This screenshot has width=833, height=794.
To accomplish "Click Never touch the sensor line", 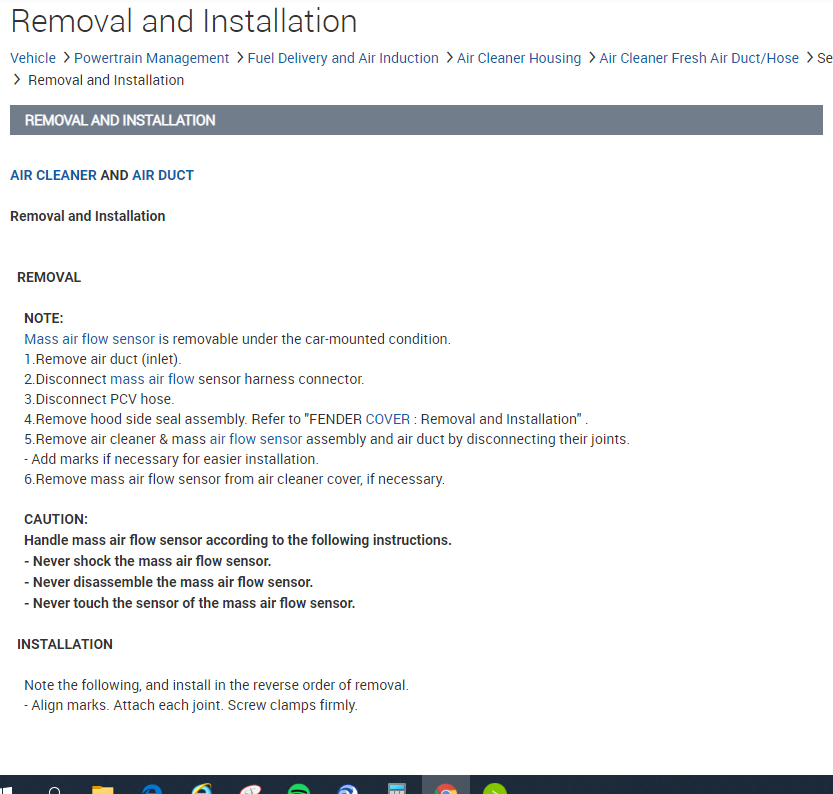I will tap(190, 603).
